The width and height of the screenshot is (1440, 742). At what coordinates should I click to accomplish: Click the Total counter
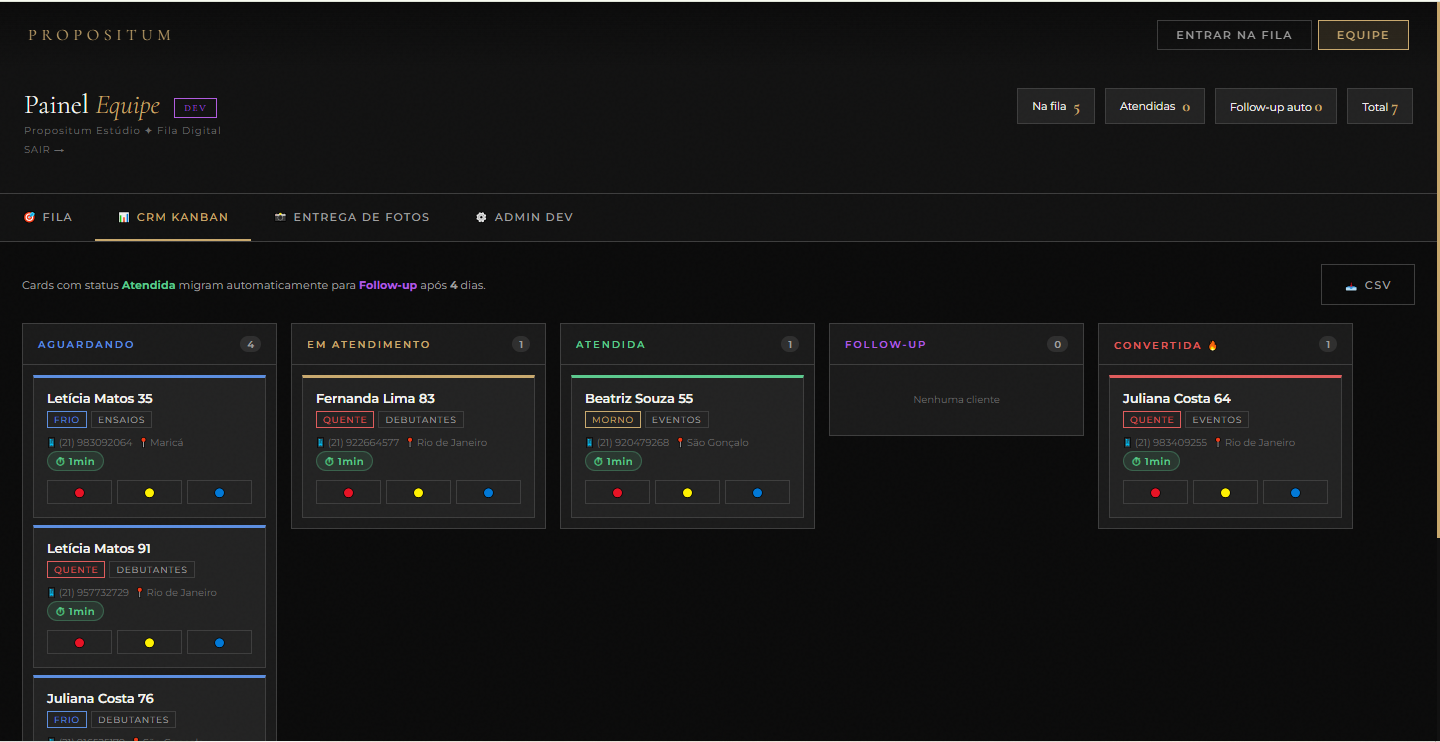coord(1380,106)
